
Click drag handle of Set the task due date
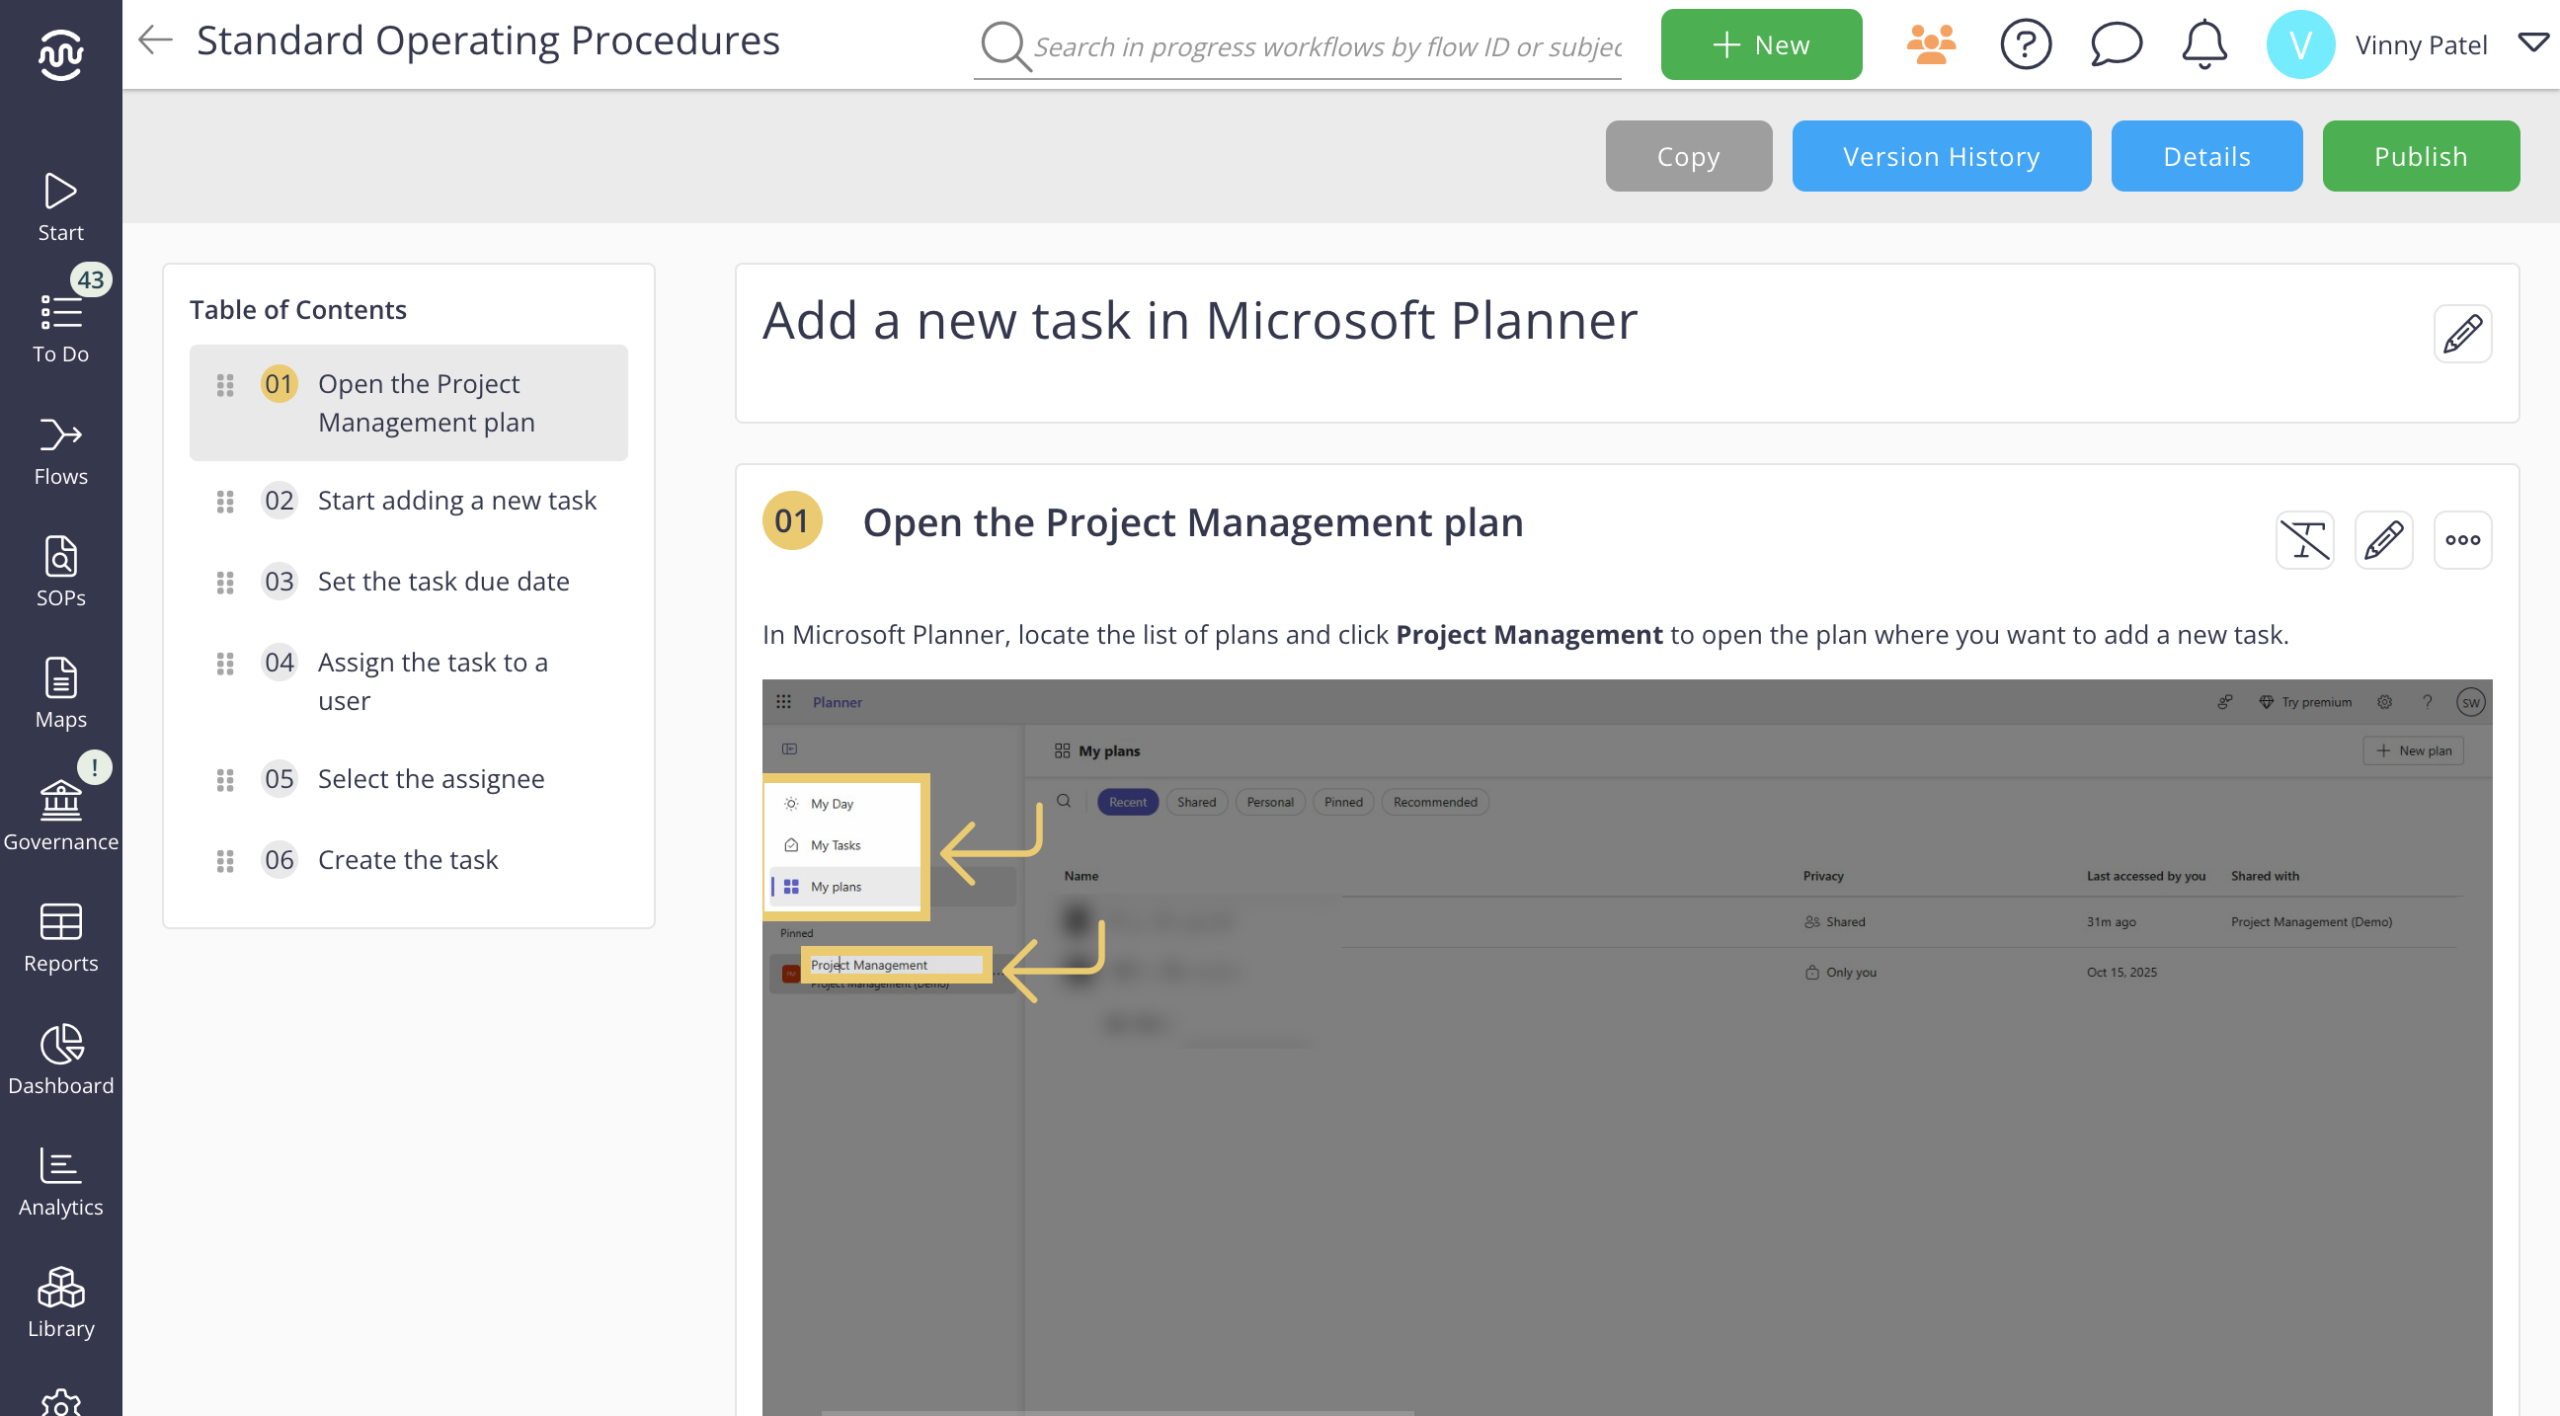tap(225, 582)
